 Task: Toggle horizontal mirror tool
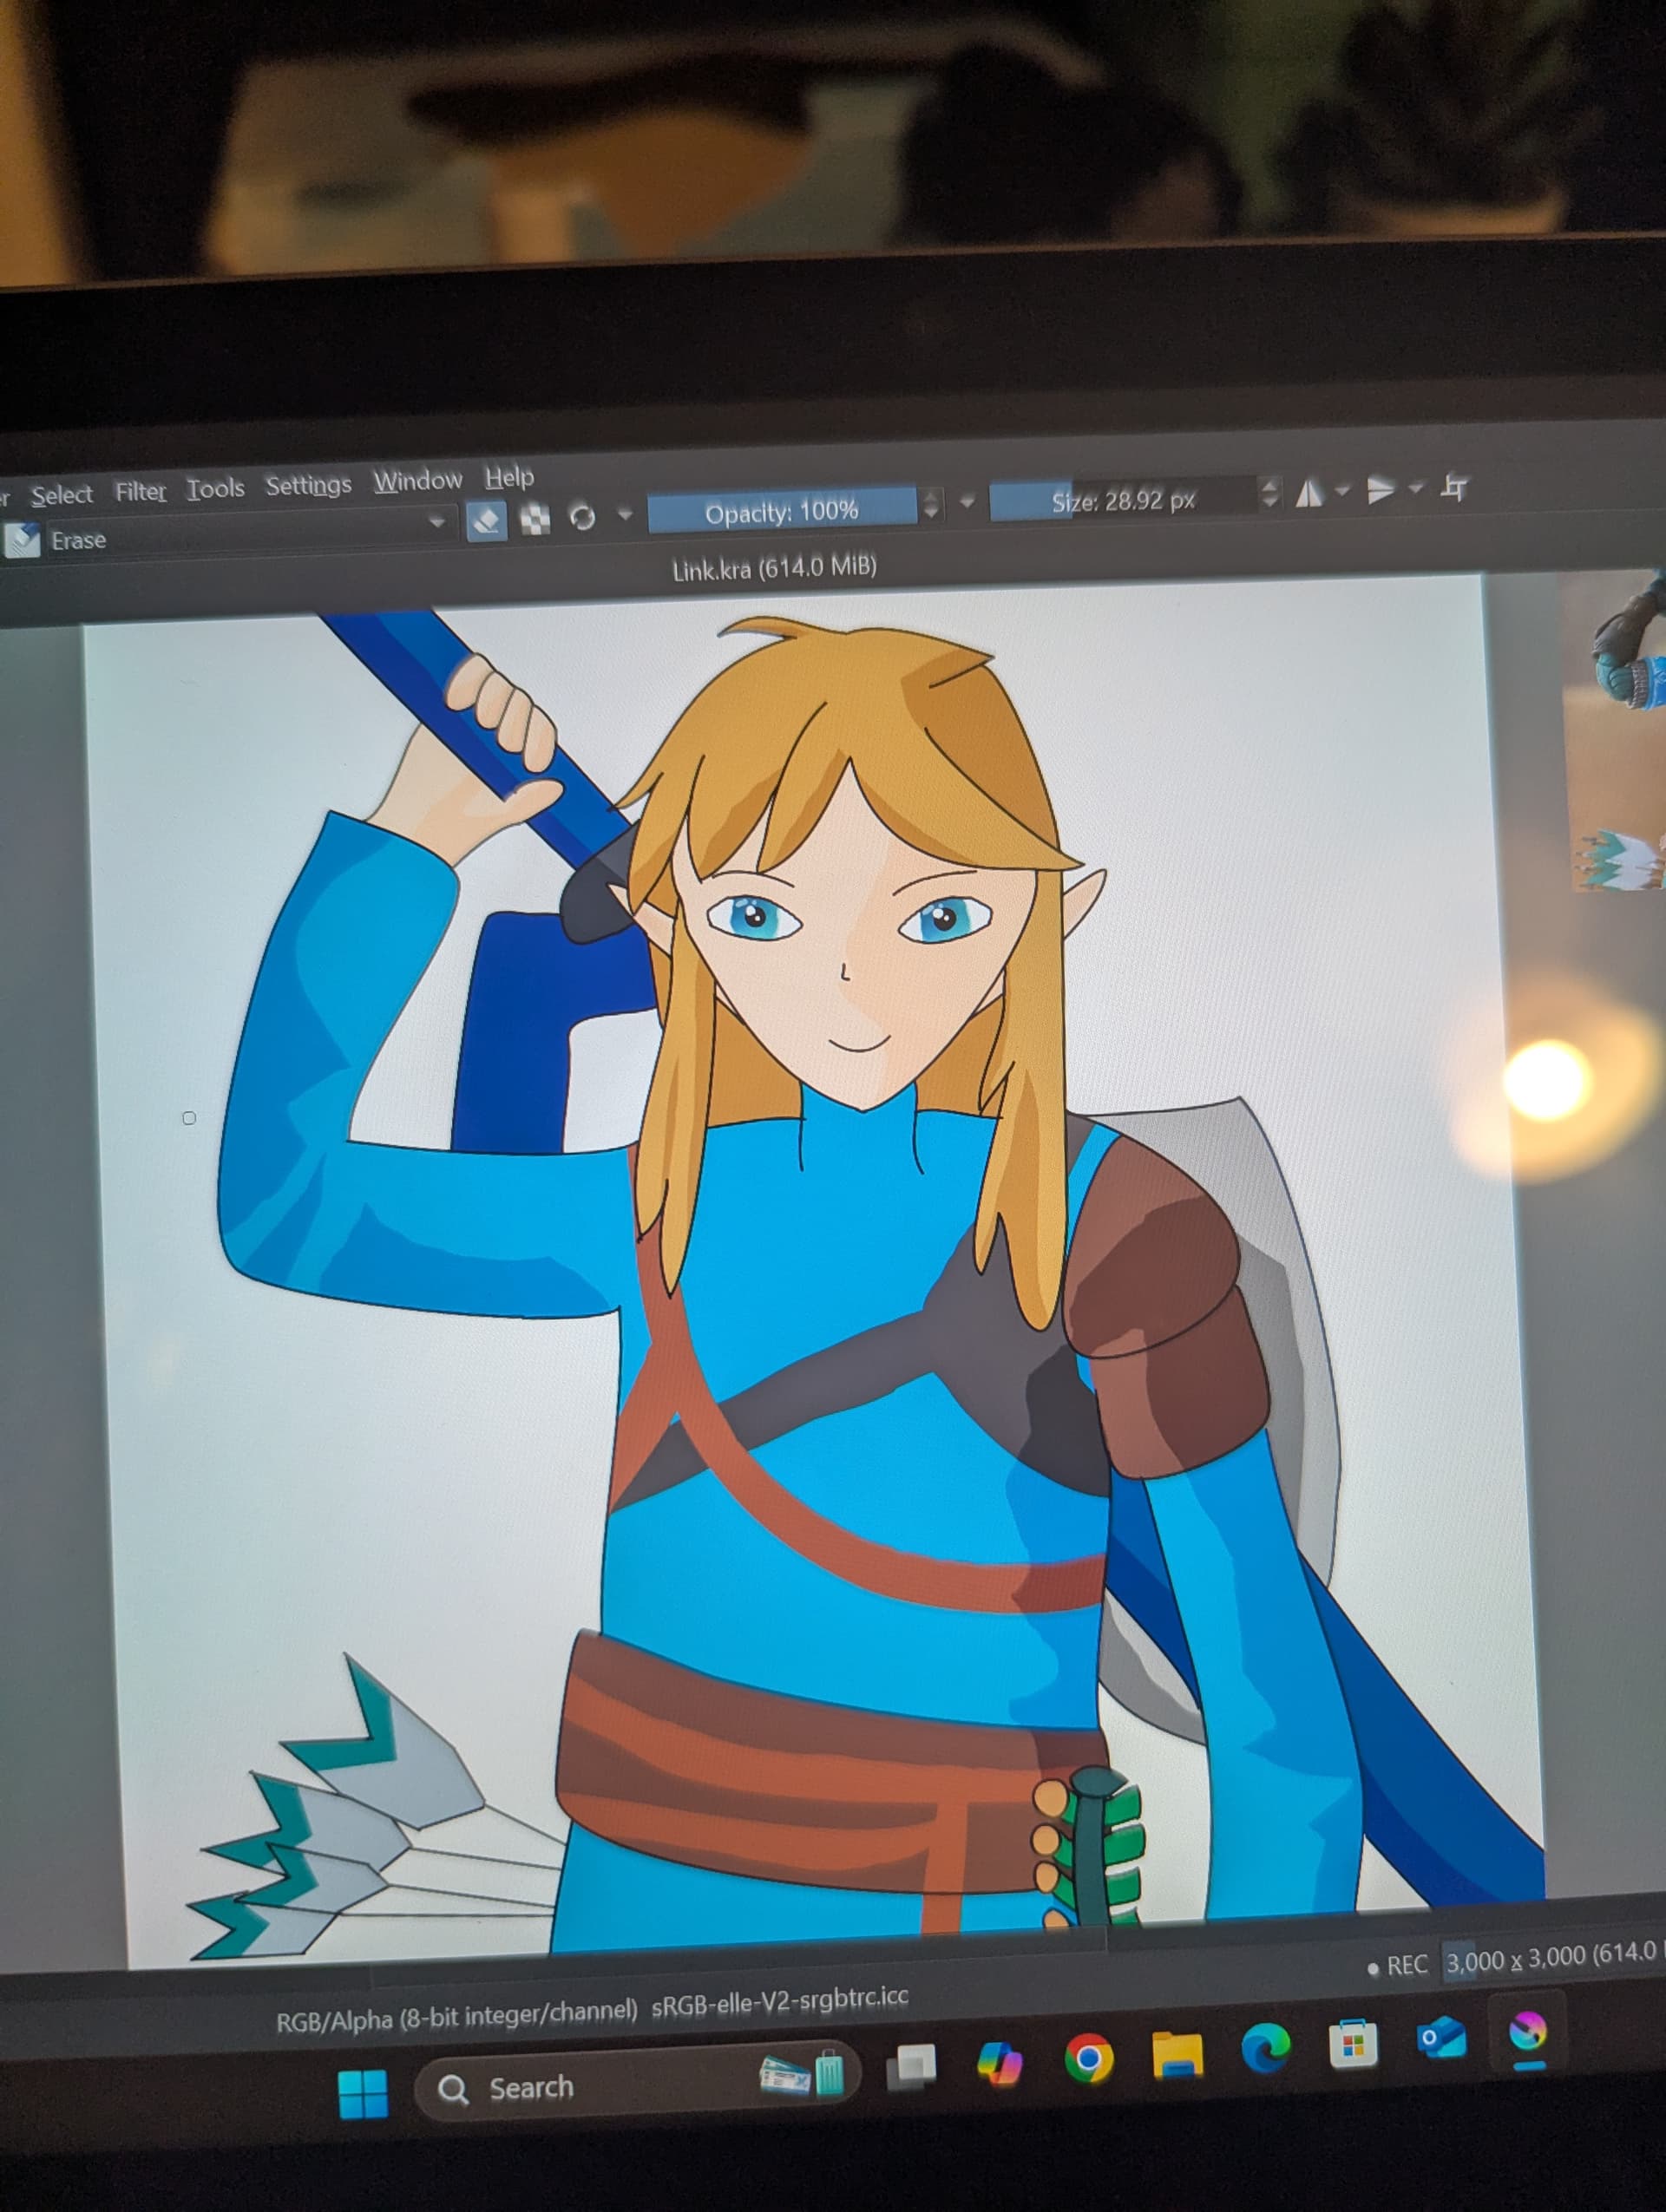(1308, 492)
